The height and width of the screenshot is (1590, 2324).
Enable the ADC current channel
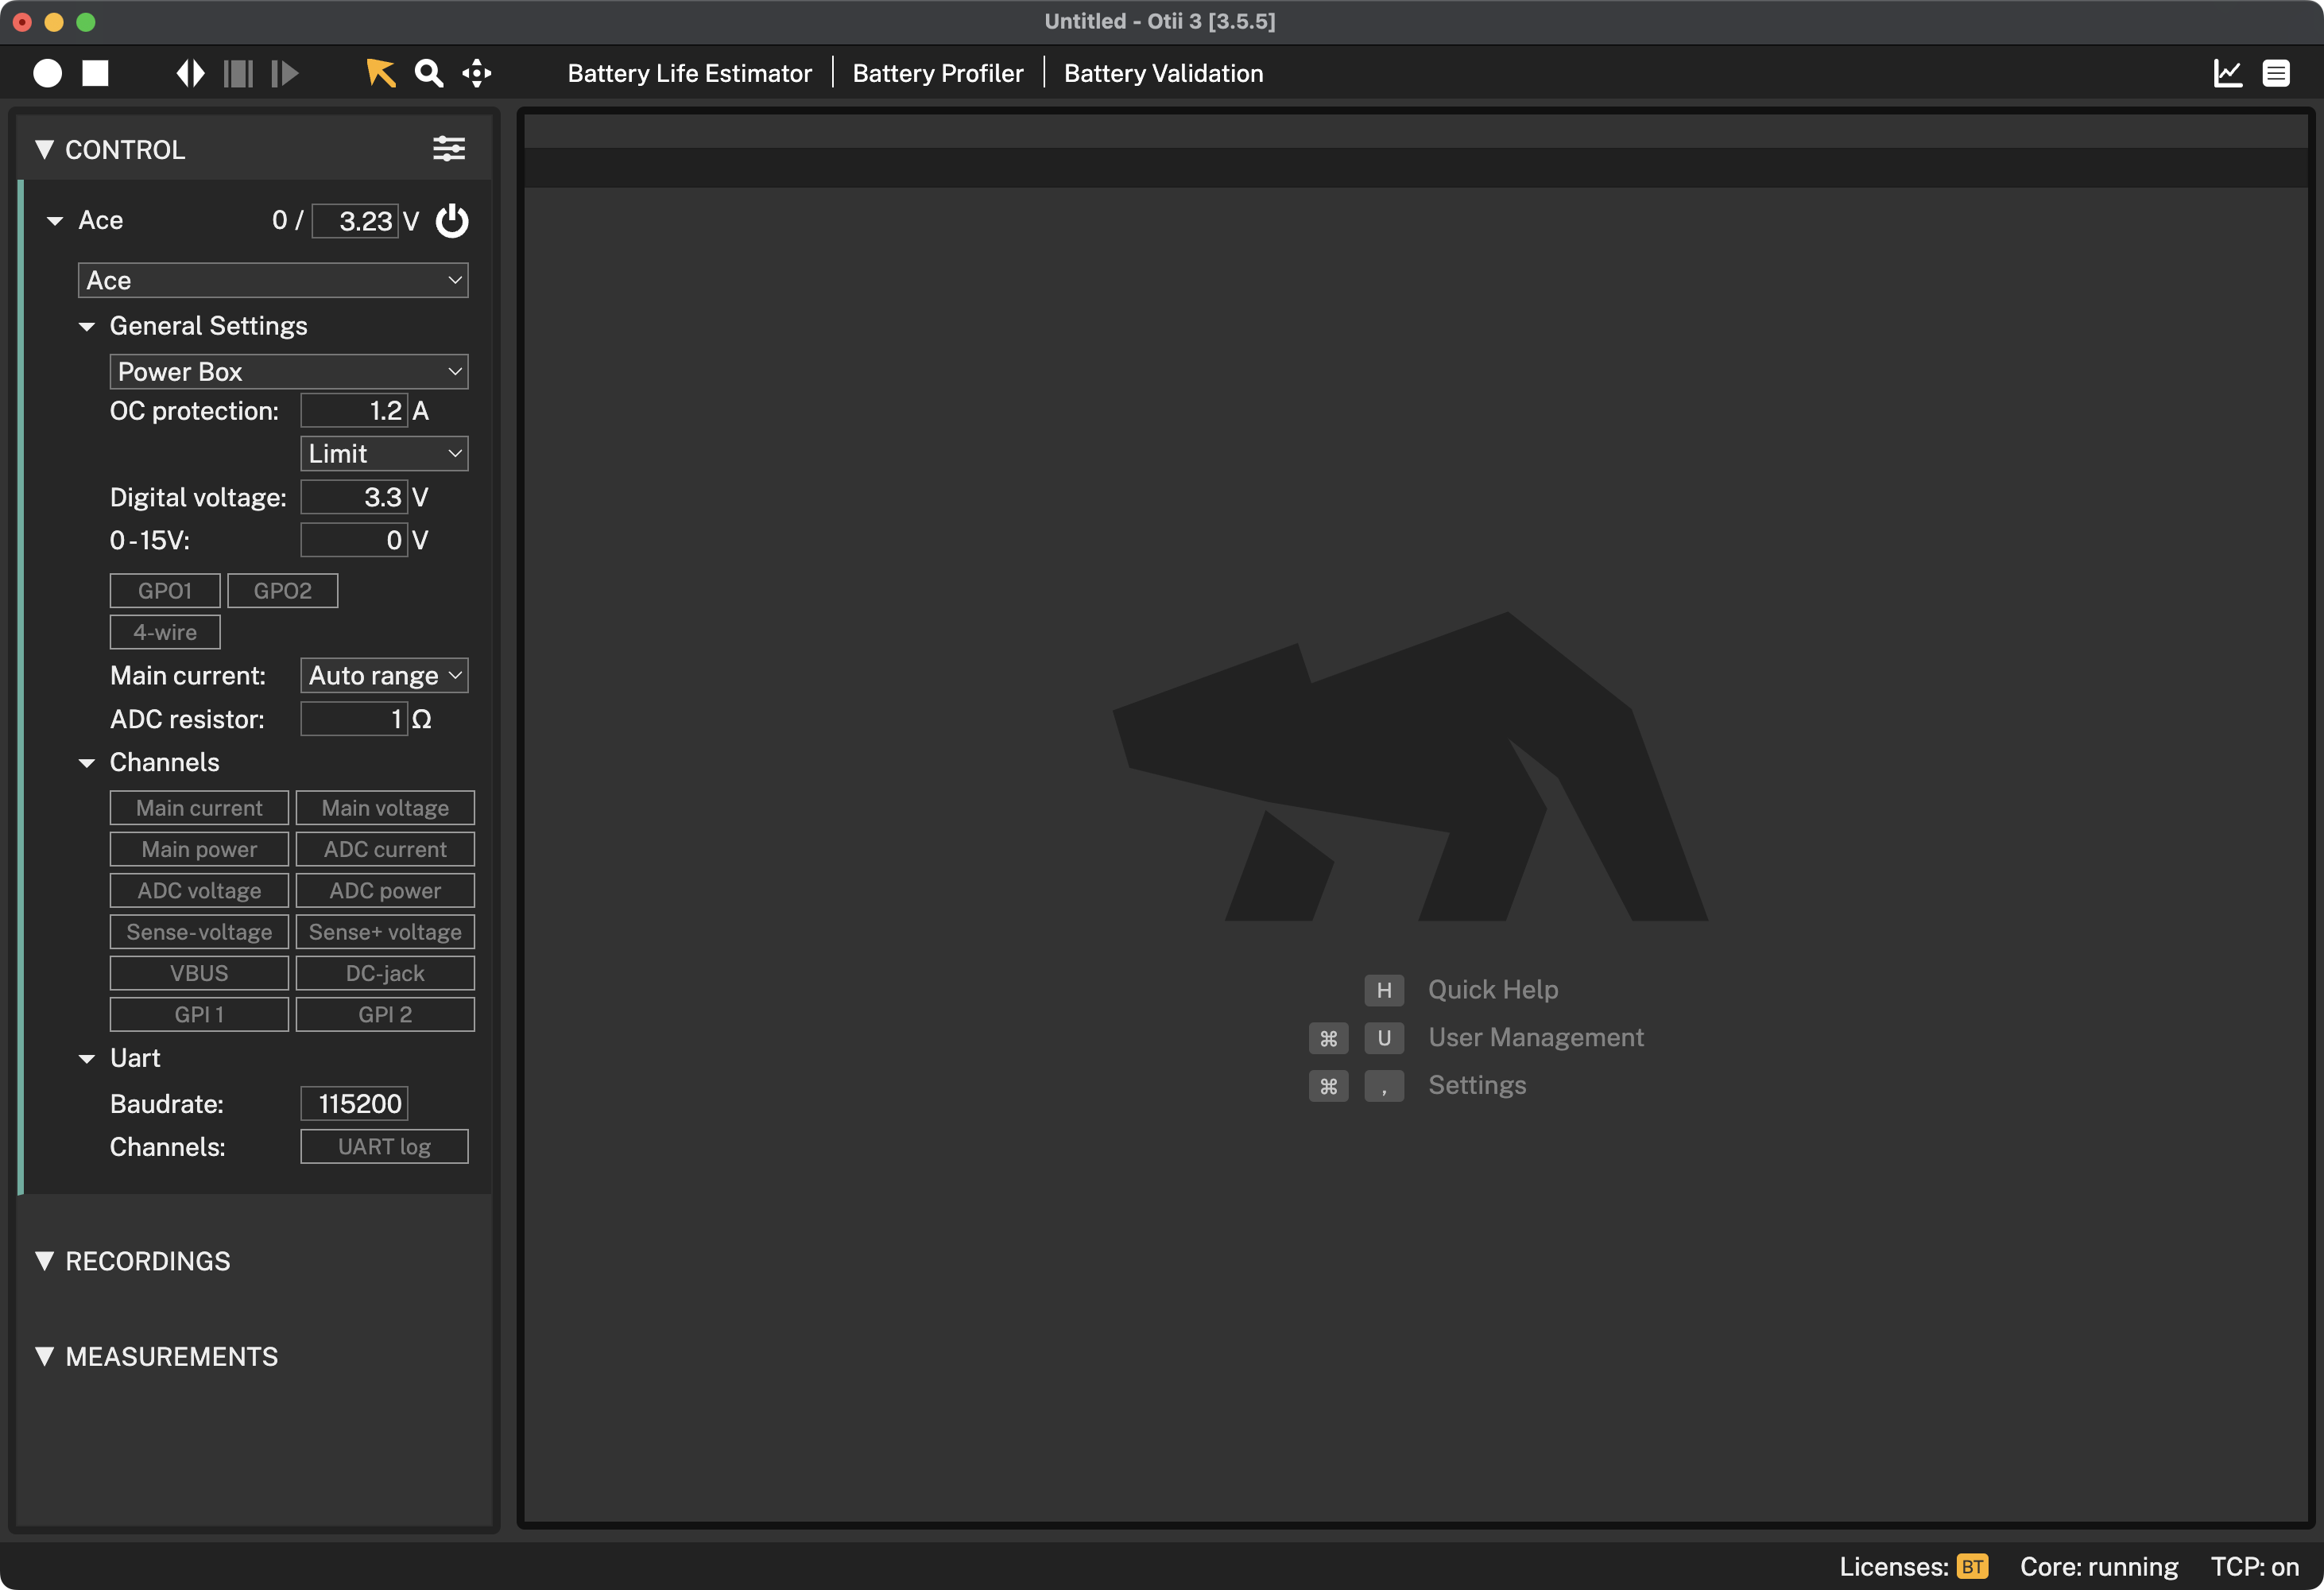click(x=385, y=849)
